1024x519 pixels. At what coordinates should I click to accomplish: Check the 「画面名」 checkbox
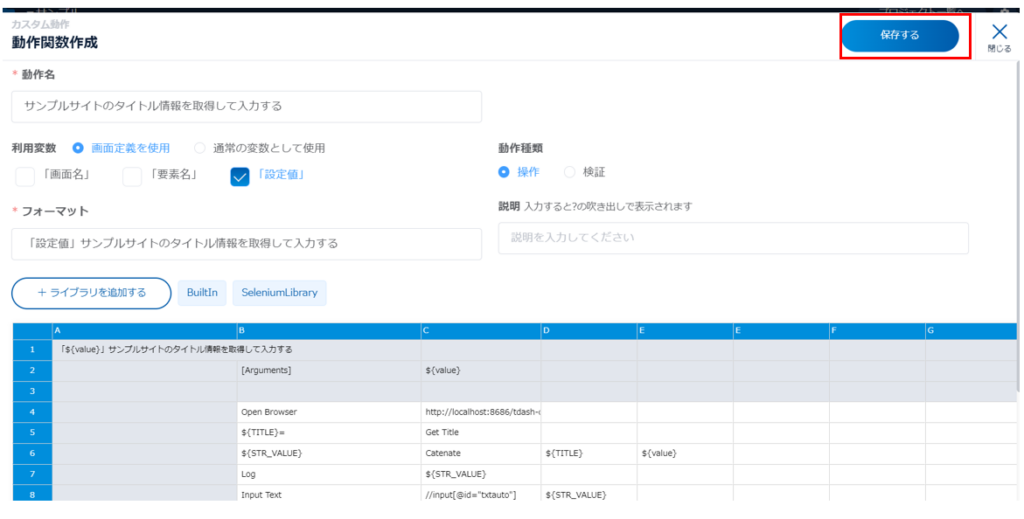pyautogui.click(x=25, y=176)
